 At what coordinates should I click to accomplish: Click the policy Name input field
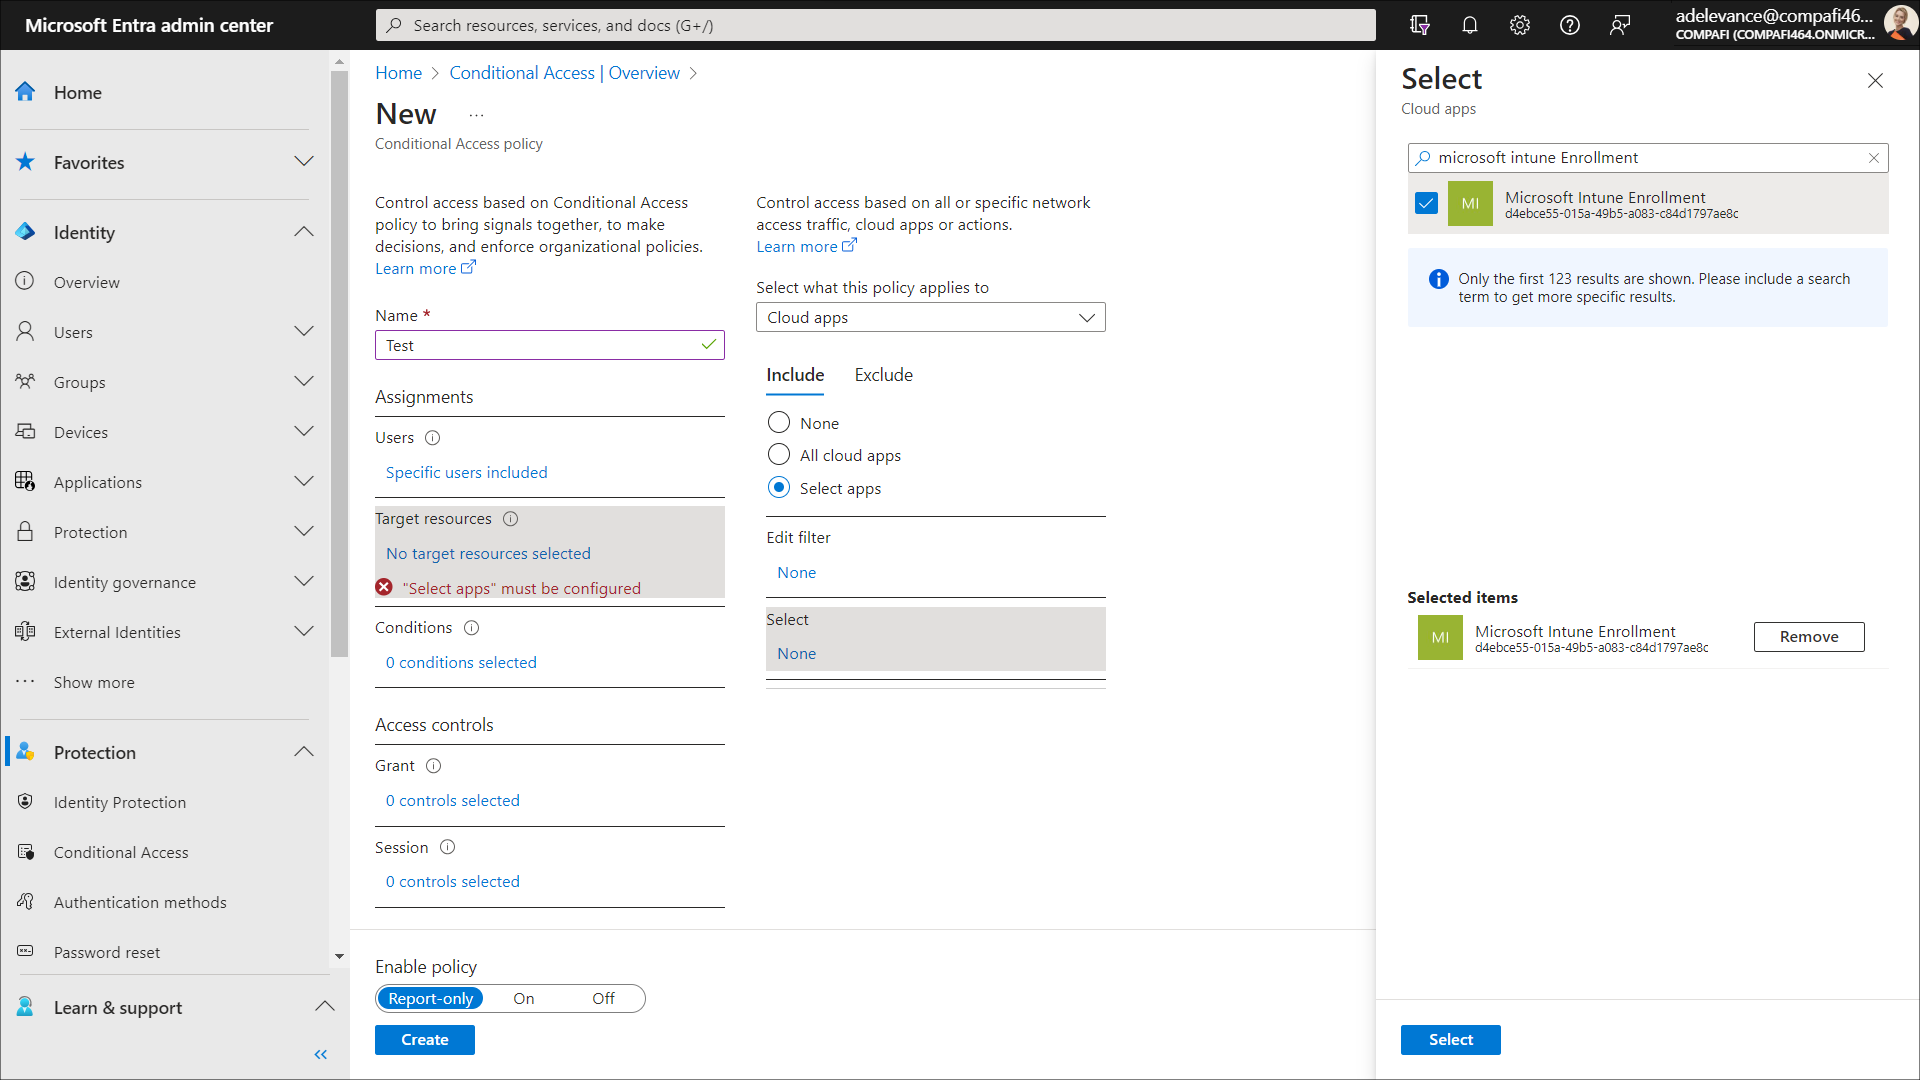540,346
